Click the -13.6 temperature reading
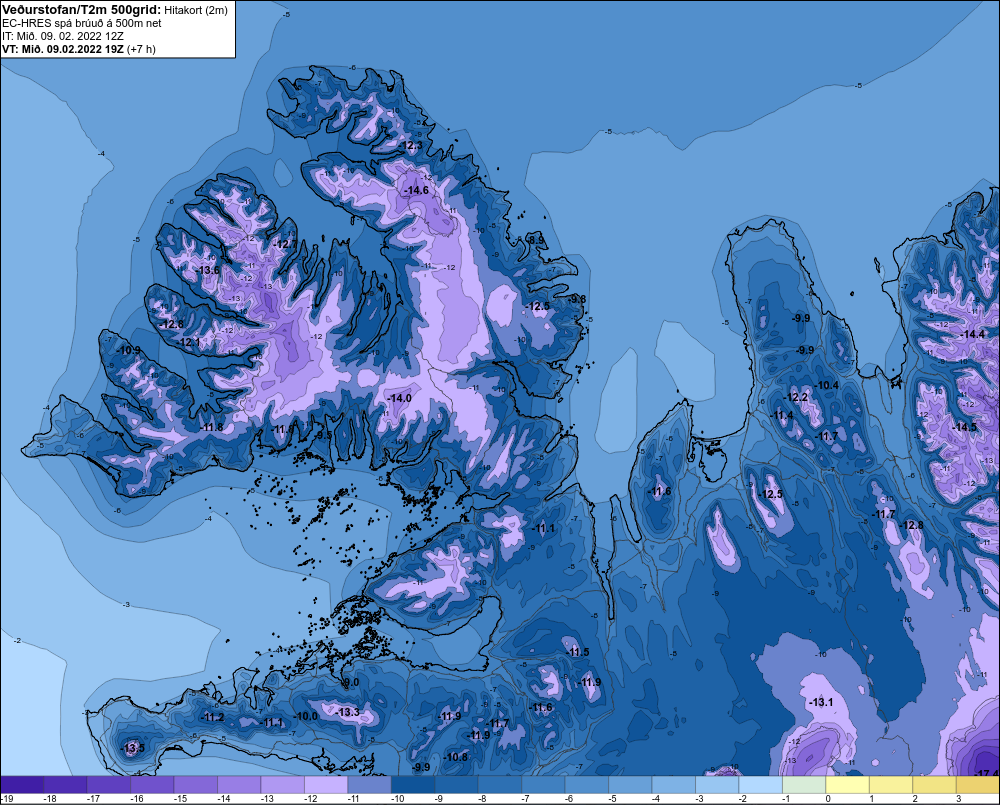Image resolution: width=1000 pixels, height=805 pixels. pyautogui.click(x=208, y=270)
